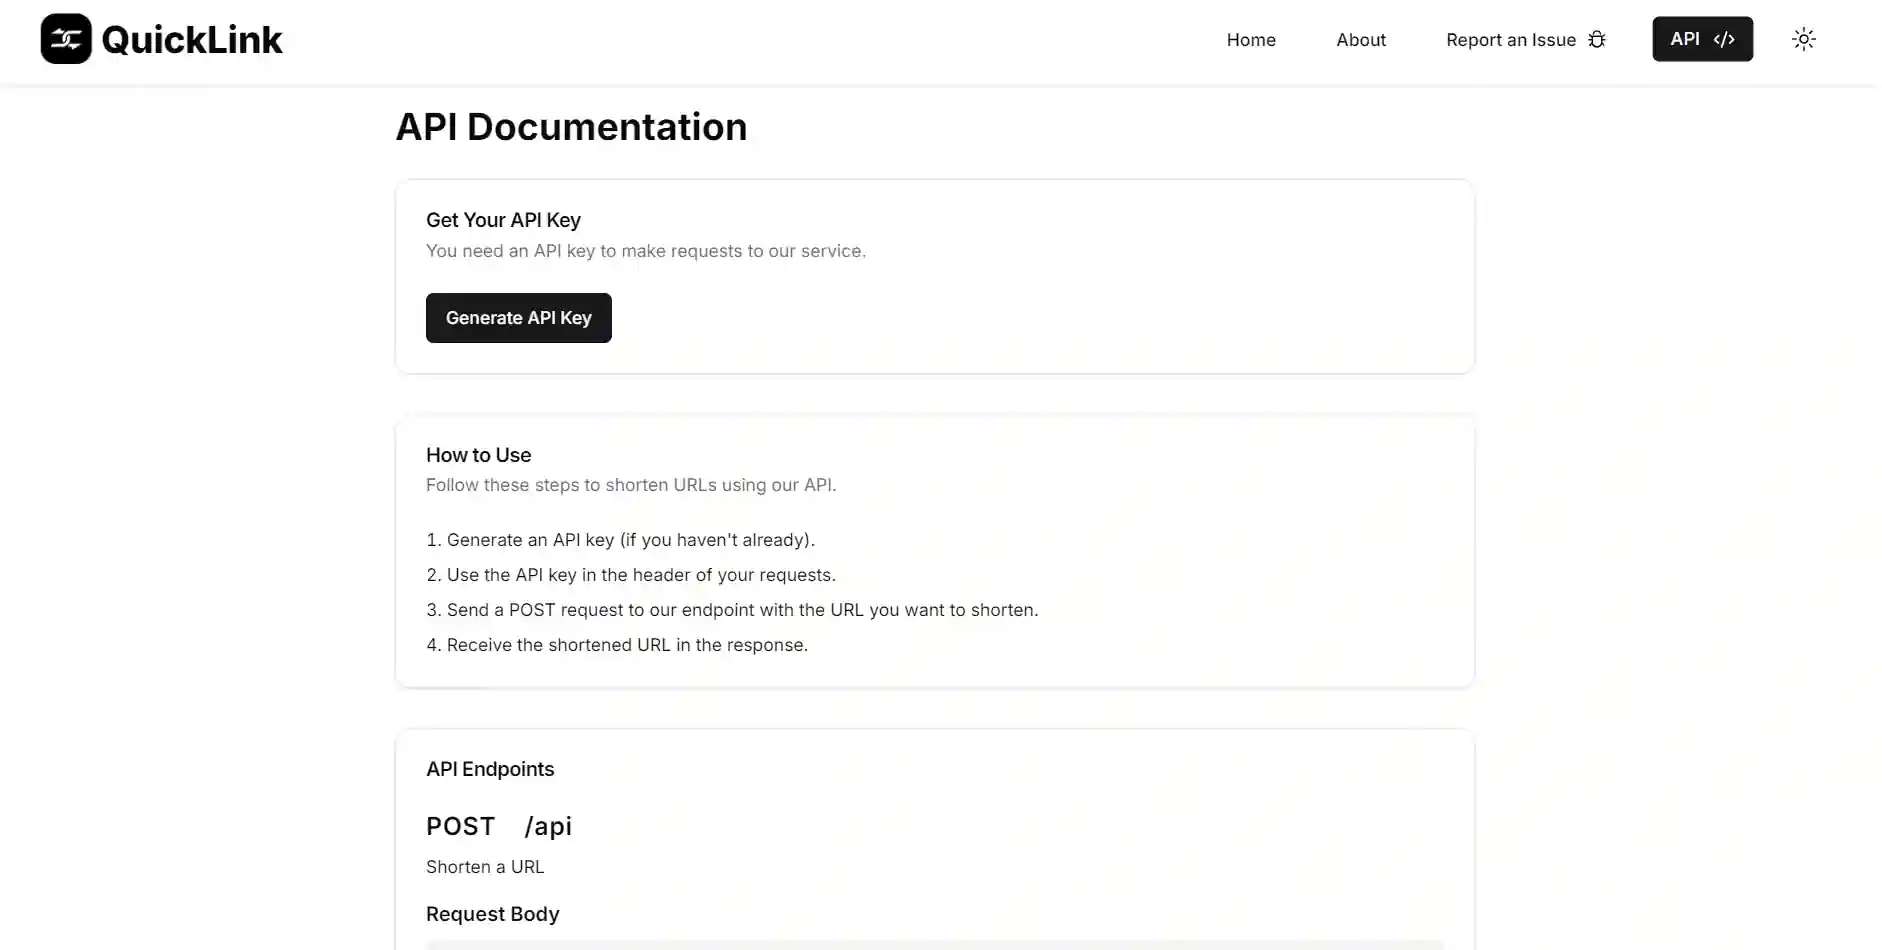Click the Generate API Key button
The width and height of the screenshot is (1882, 950).
tap(518, 318)
